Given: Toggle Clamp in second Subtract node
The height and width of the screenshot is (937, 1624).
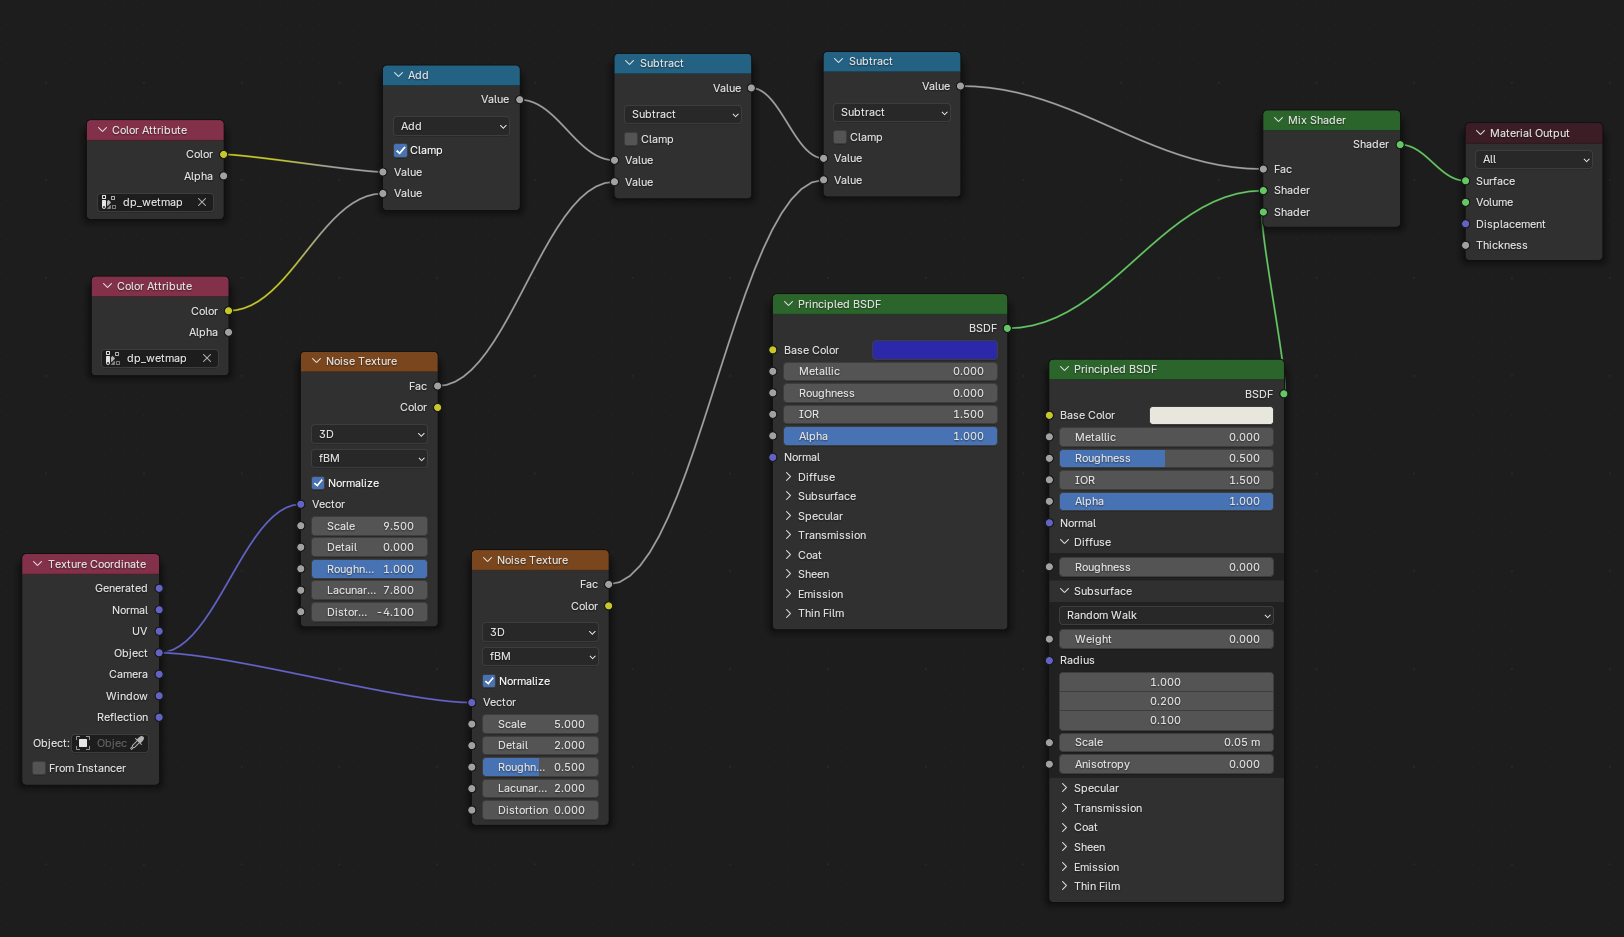Looking at the screenshot, I should (840, 137).
